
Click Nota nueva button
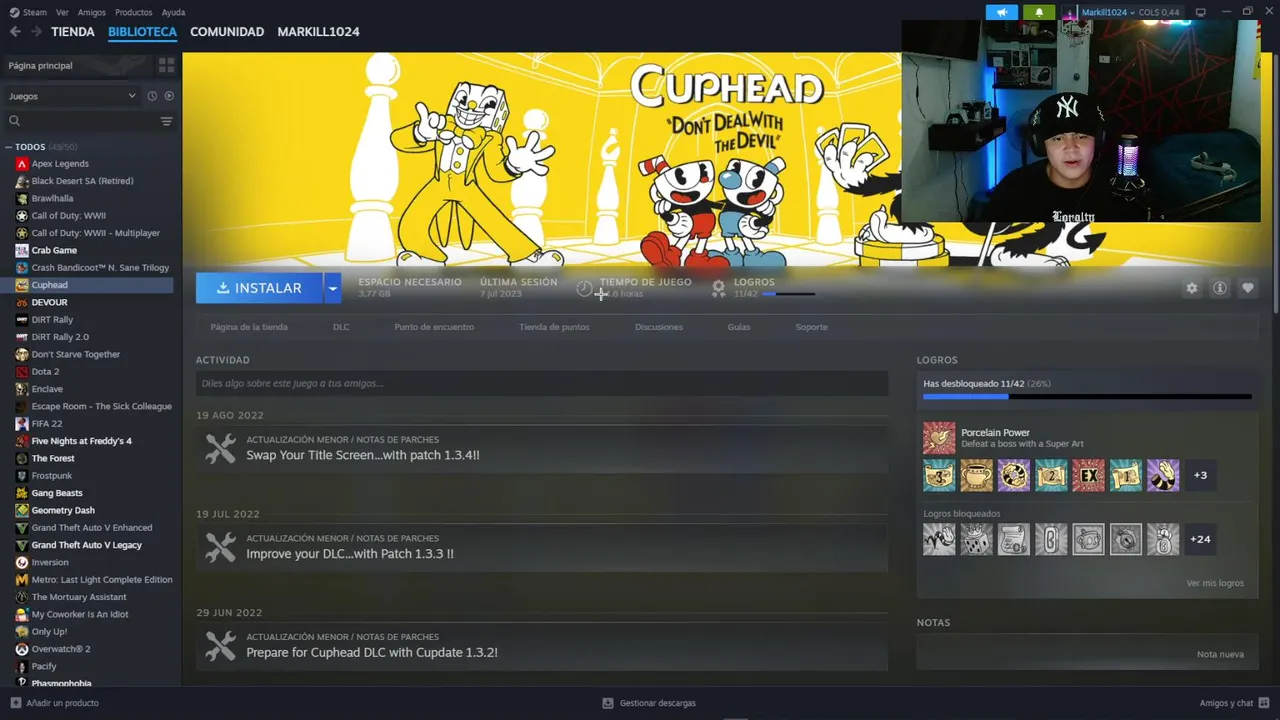pyautogui.click(x=1220, y=654)
